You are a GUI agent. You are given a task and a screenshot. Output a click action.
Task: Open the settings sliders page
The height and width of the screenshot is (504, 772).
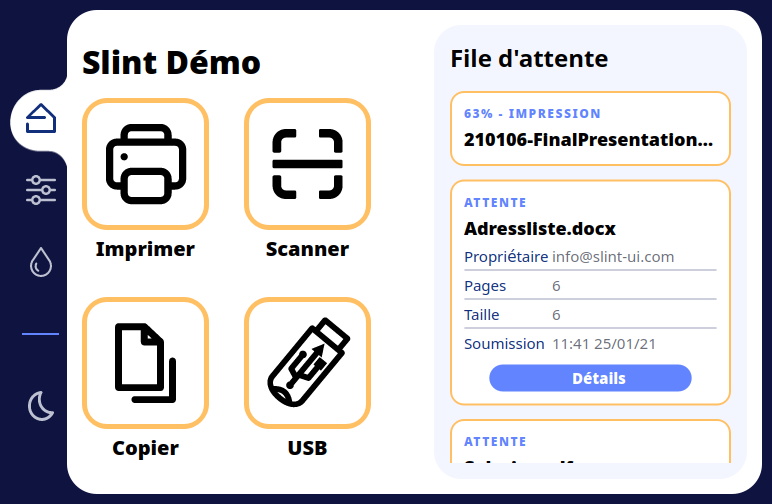click(x=41, y=190)
